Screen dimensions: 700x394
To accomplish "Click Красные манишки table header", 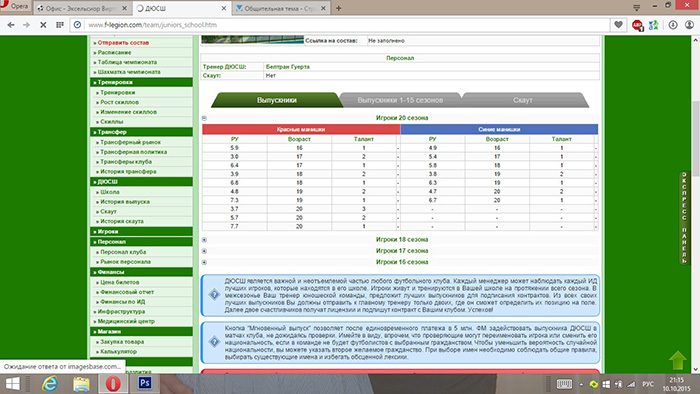I will click(301, 129).
